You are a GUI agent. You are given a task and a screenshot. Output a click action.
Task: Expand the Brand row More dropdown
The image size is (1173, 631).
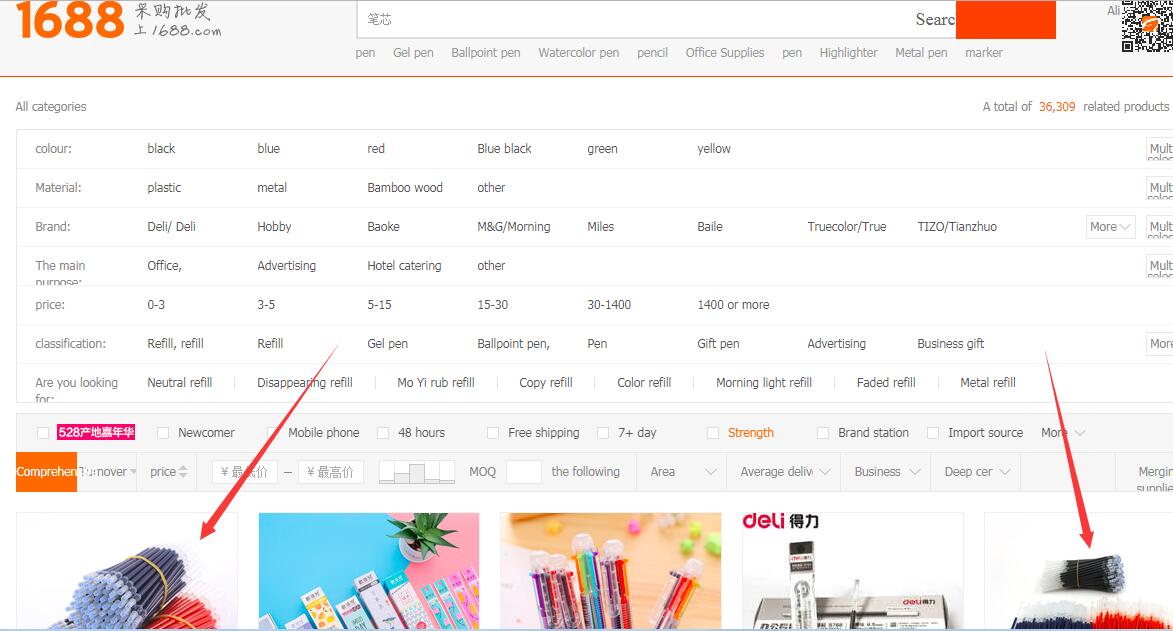pos(1110,227)
